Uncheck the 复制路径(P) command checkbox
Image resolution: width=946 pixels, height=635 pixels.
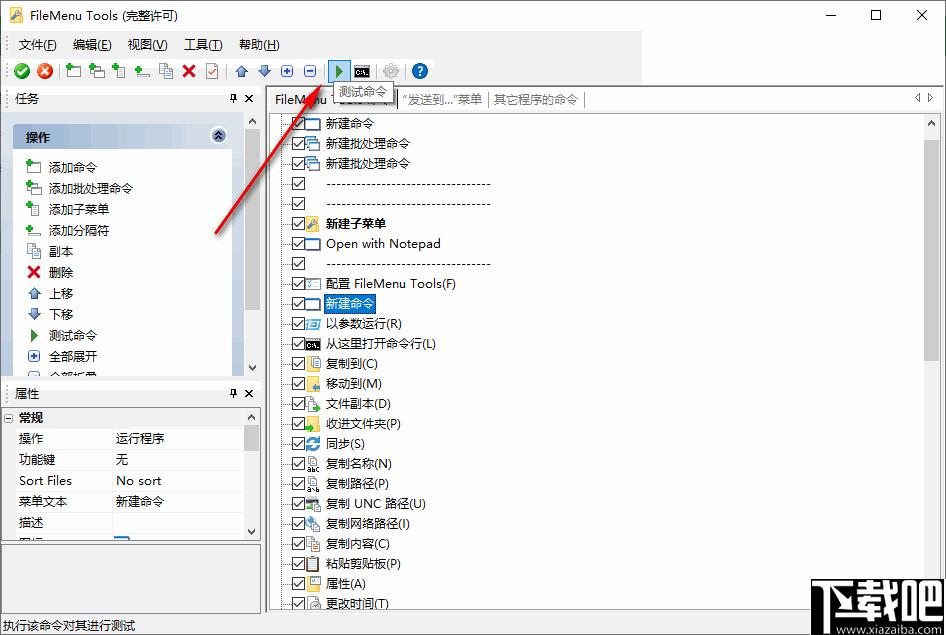point(297,483)
